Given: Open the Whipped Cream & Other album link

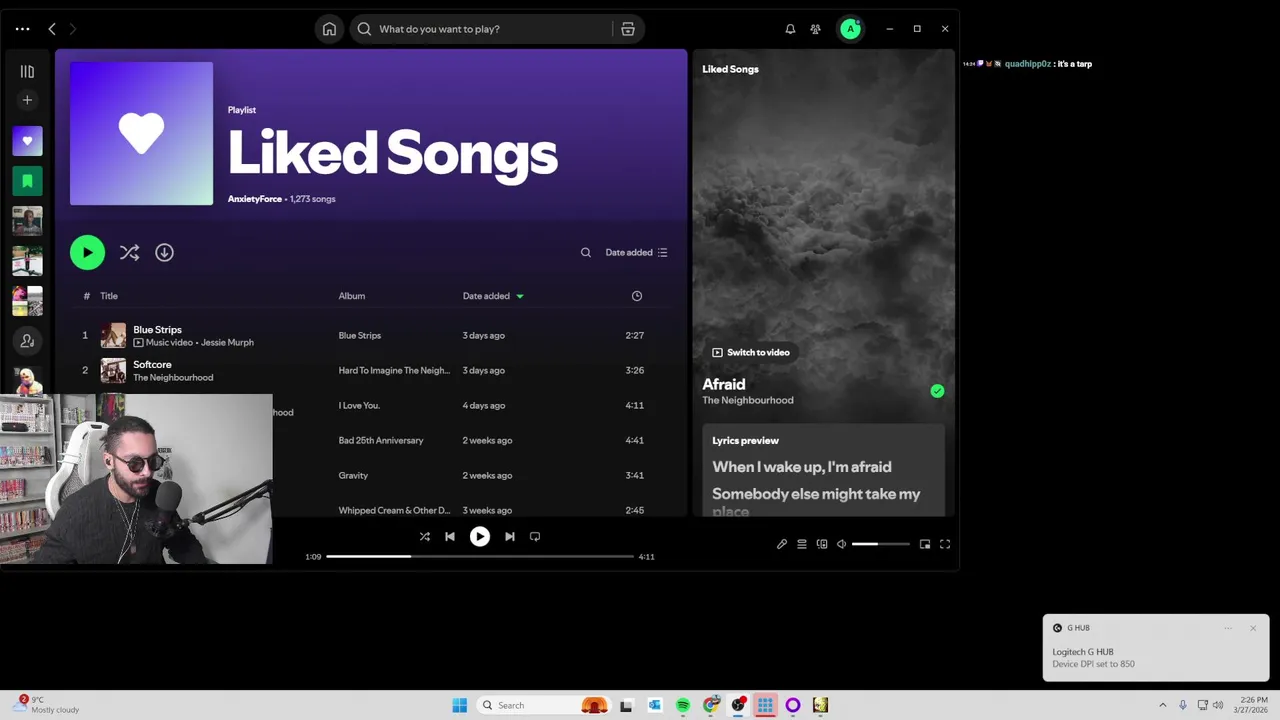Looking at the screenshot, I should (x=394, y=510).
